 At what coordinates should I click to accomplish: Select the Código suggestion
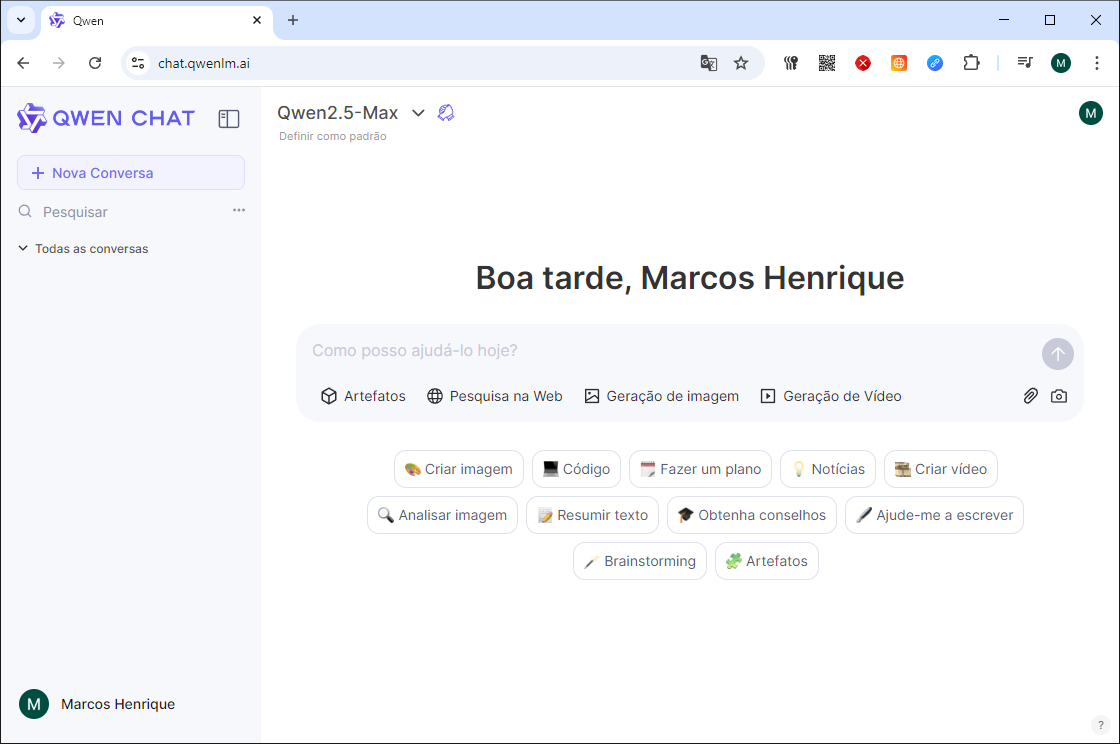click(576, 469)
